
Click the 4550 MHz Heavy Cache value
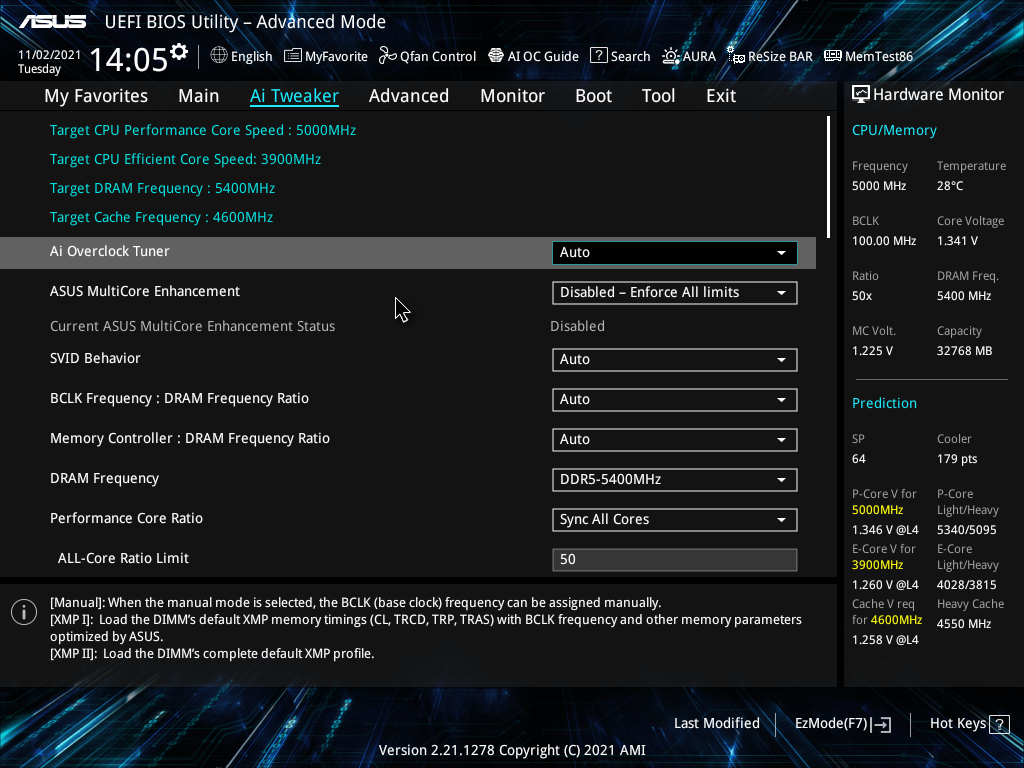[964, 624]
